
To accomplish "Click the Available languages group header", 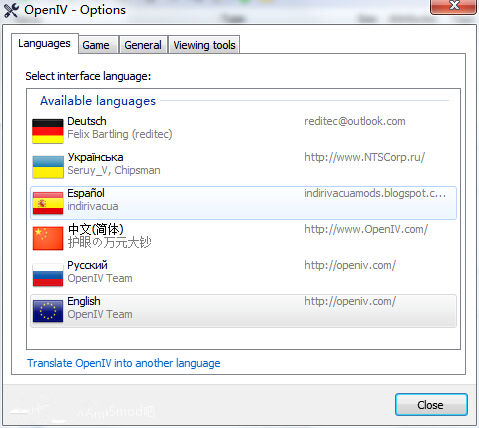I will point(98,101).
